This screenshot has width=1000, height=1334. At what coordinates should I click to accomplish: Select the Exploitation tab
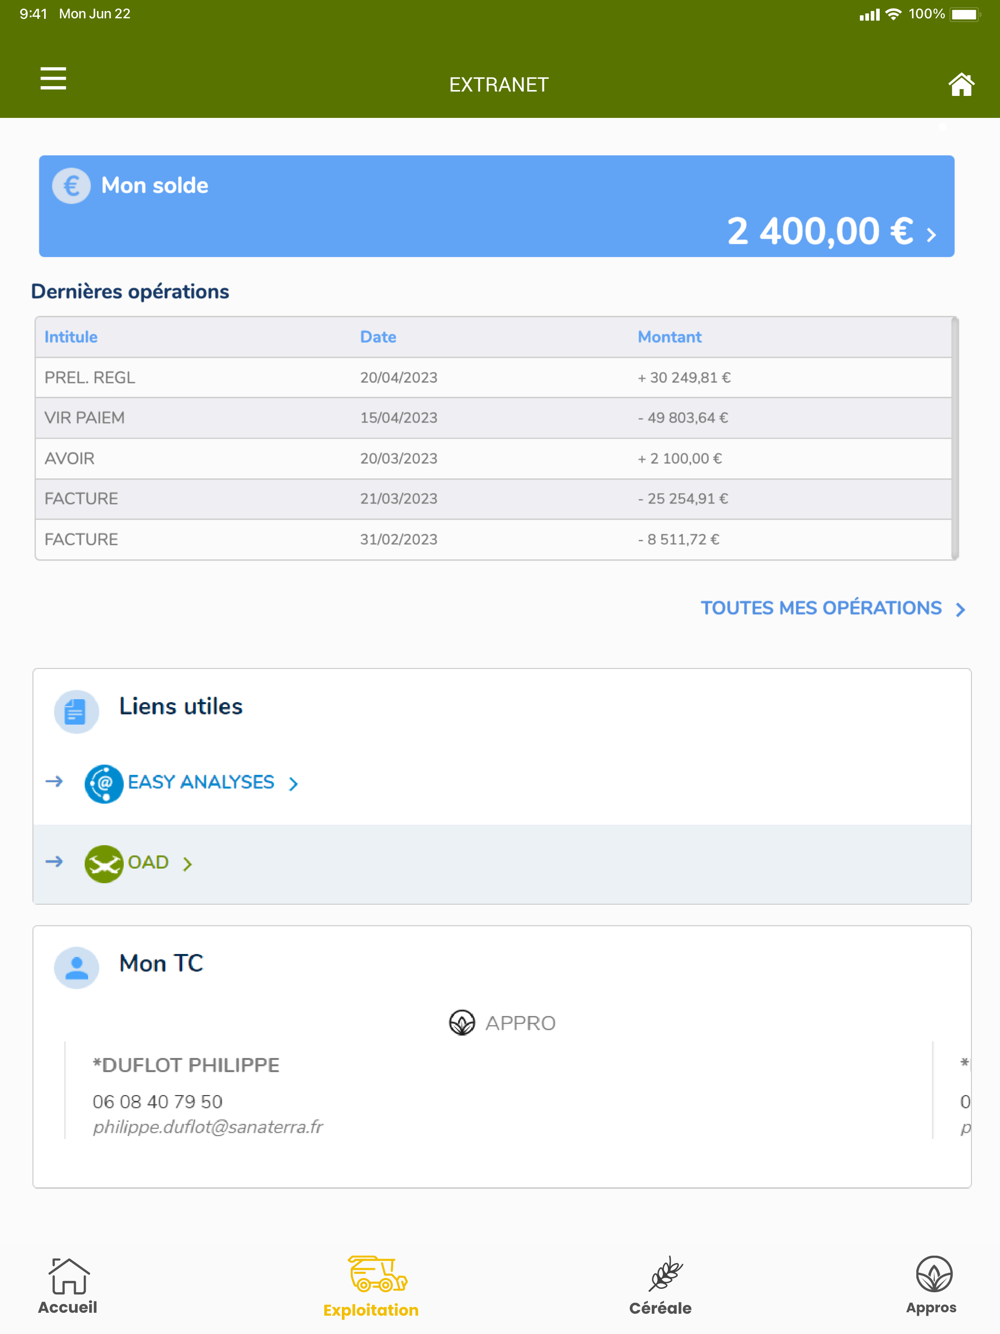[x=371, y=1288]
